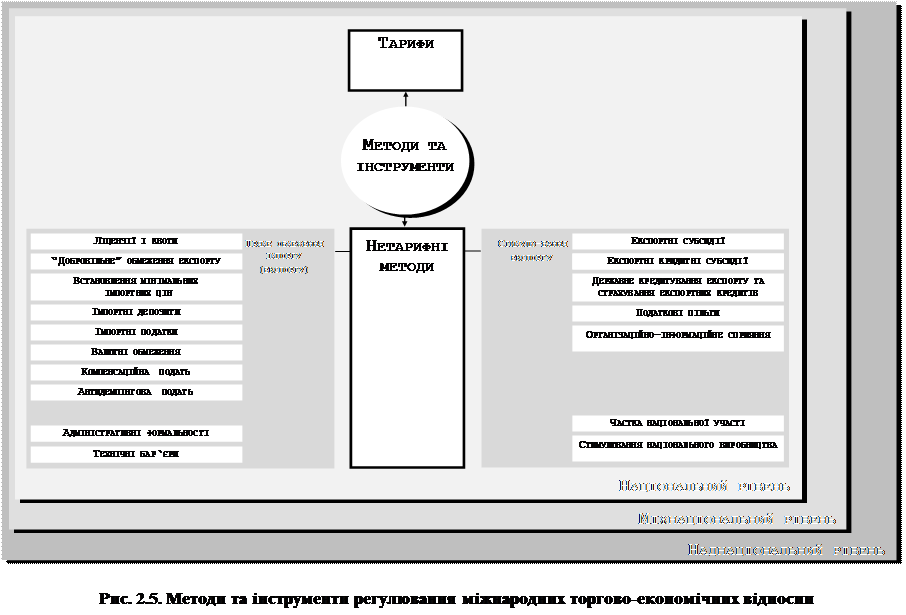The image size is (906, 615).
Task: Click the 'Нетарифні методи' box
Action: 407,348
